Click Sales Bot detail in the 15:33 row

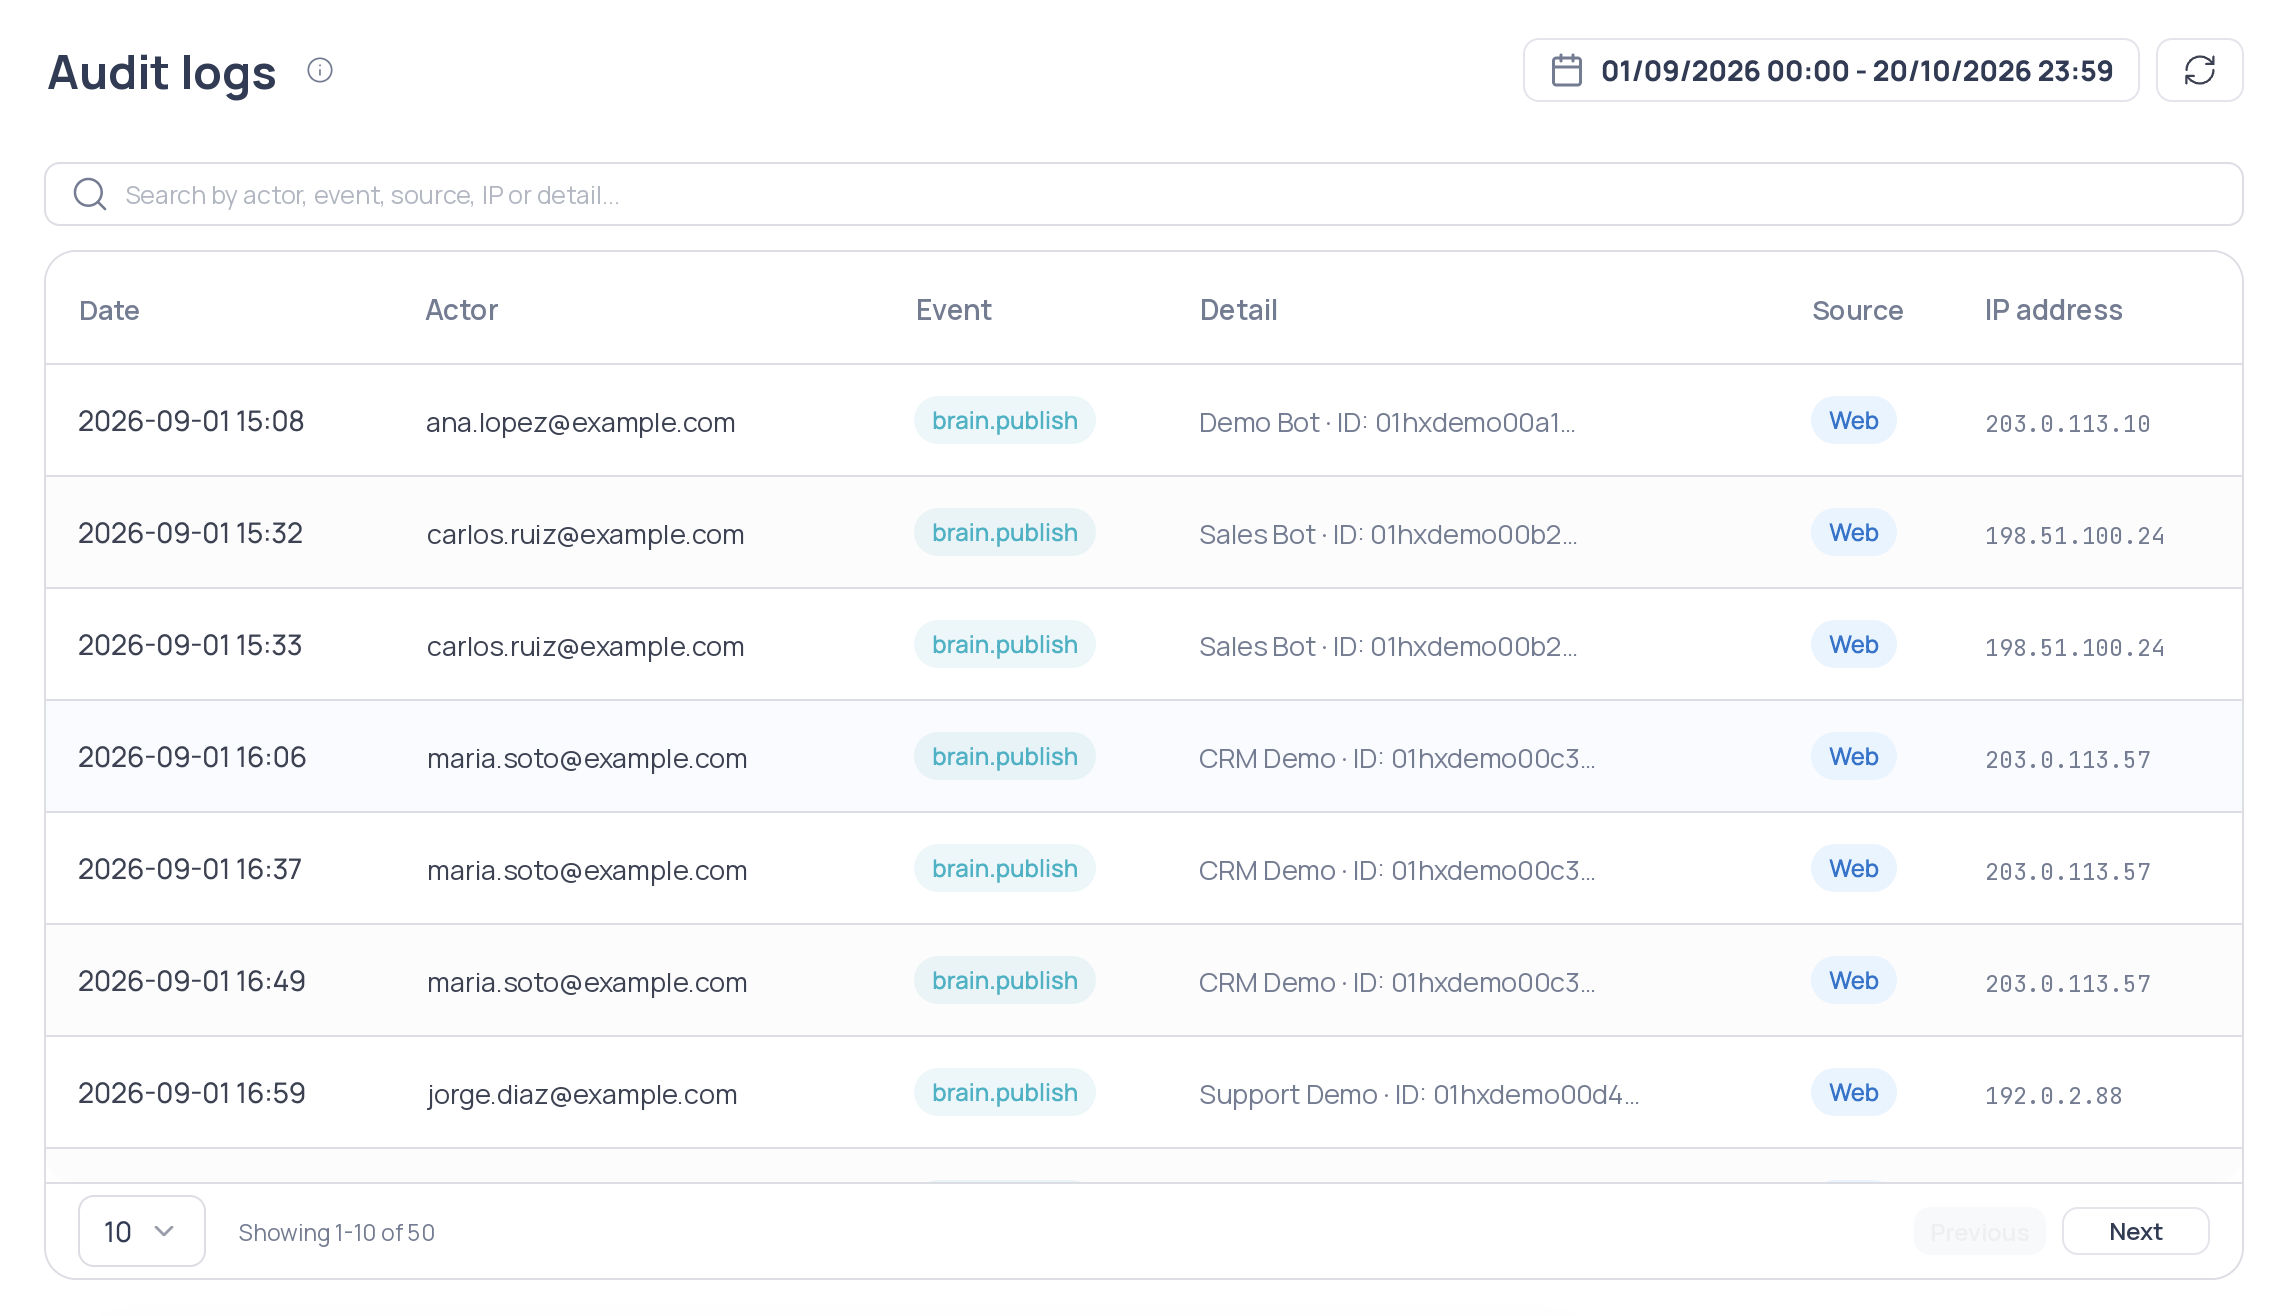point(1388,646)
